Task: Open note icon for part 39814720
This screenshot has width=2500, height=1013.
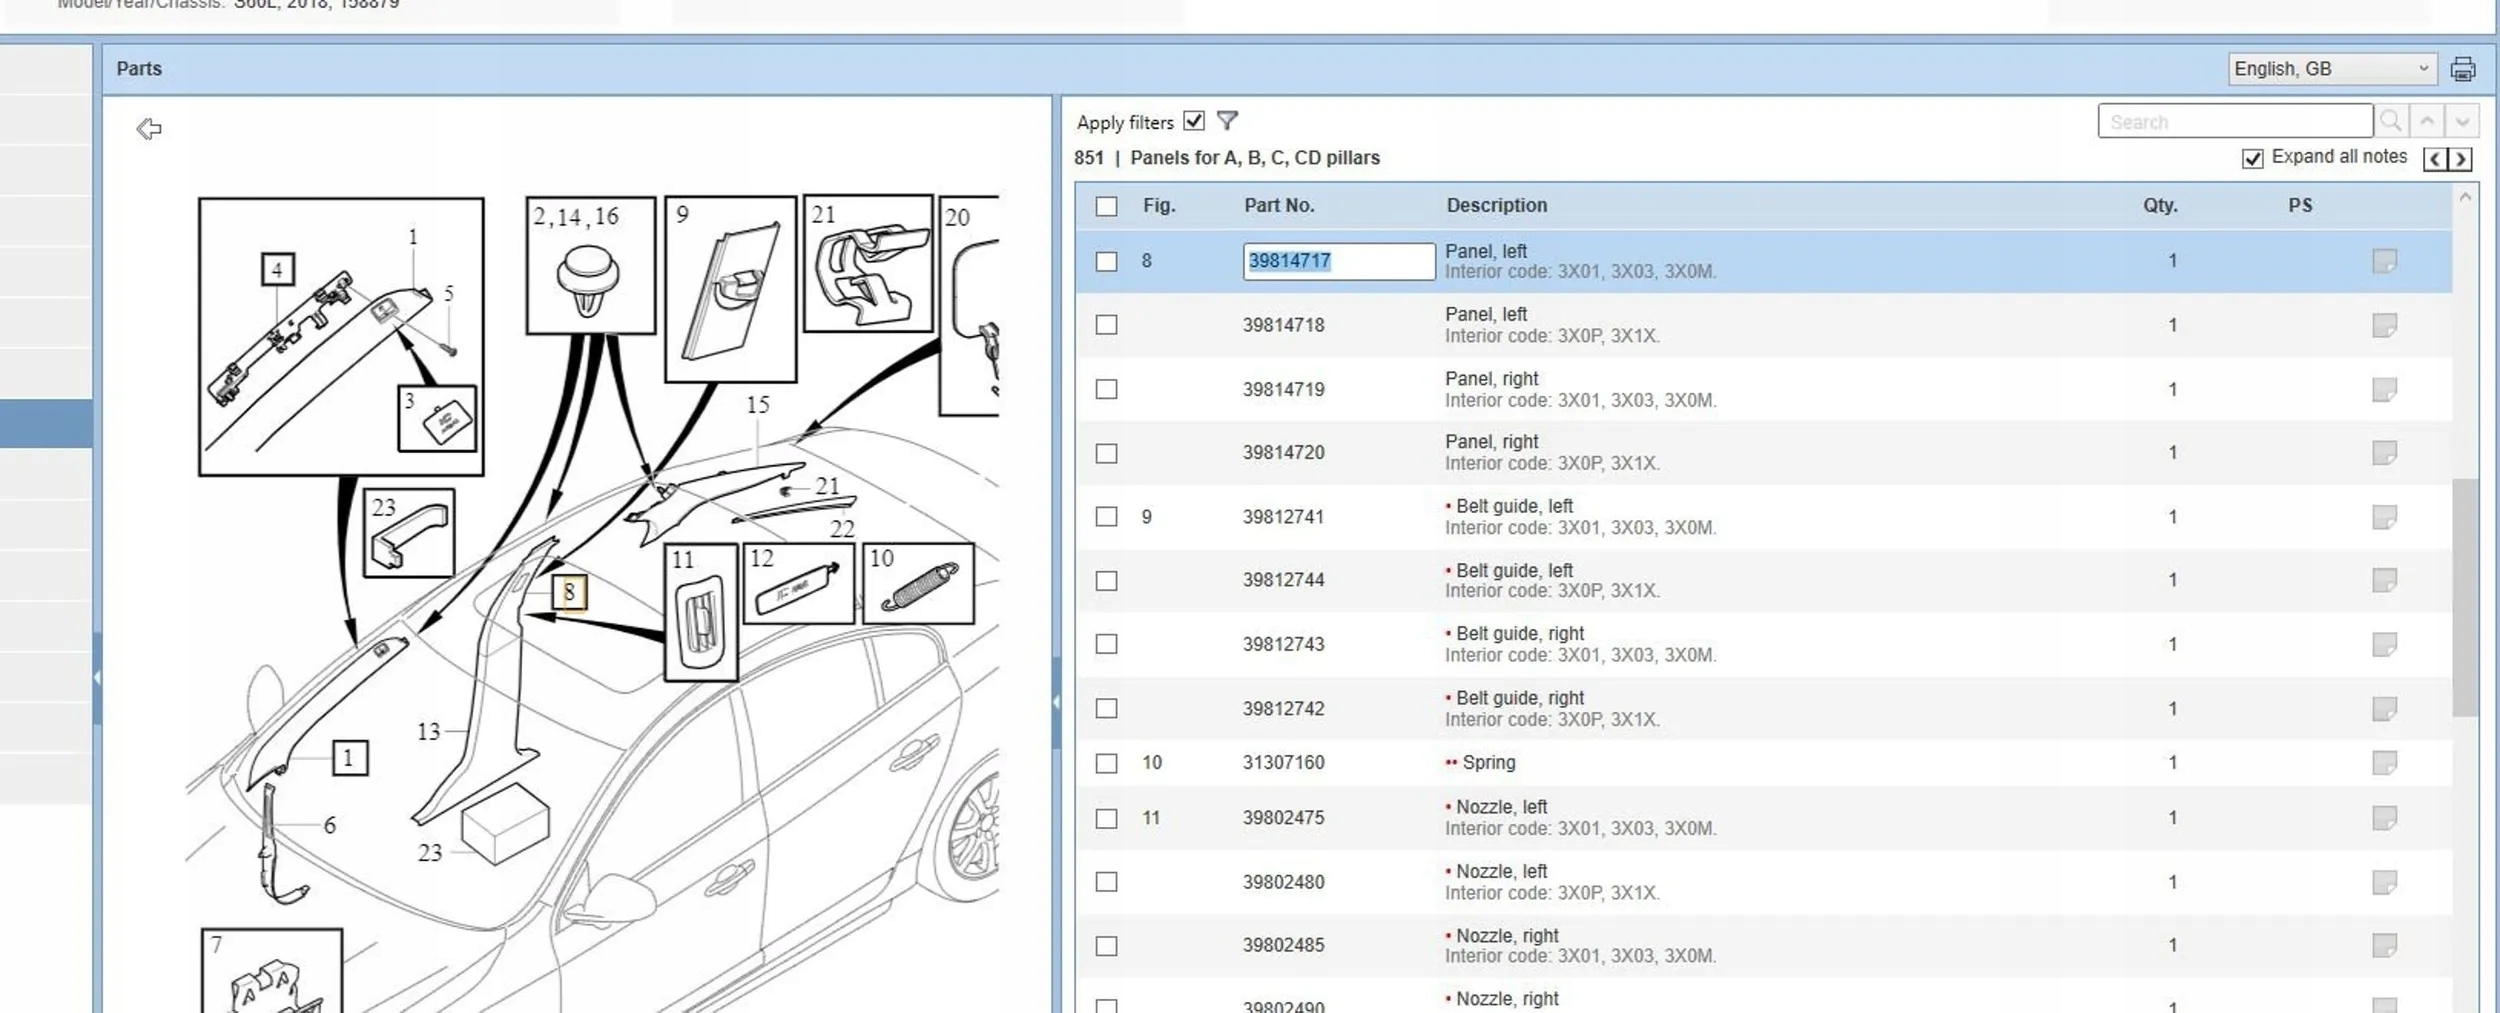Action: 2384,453
